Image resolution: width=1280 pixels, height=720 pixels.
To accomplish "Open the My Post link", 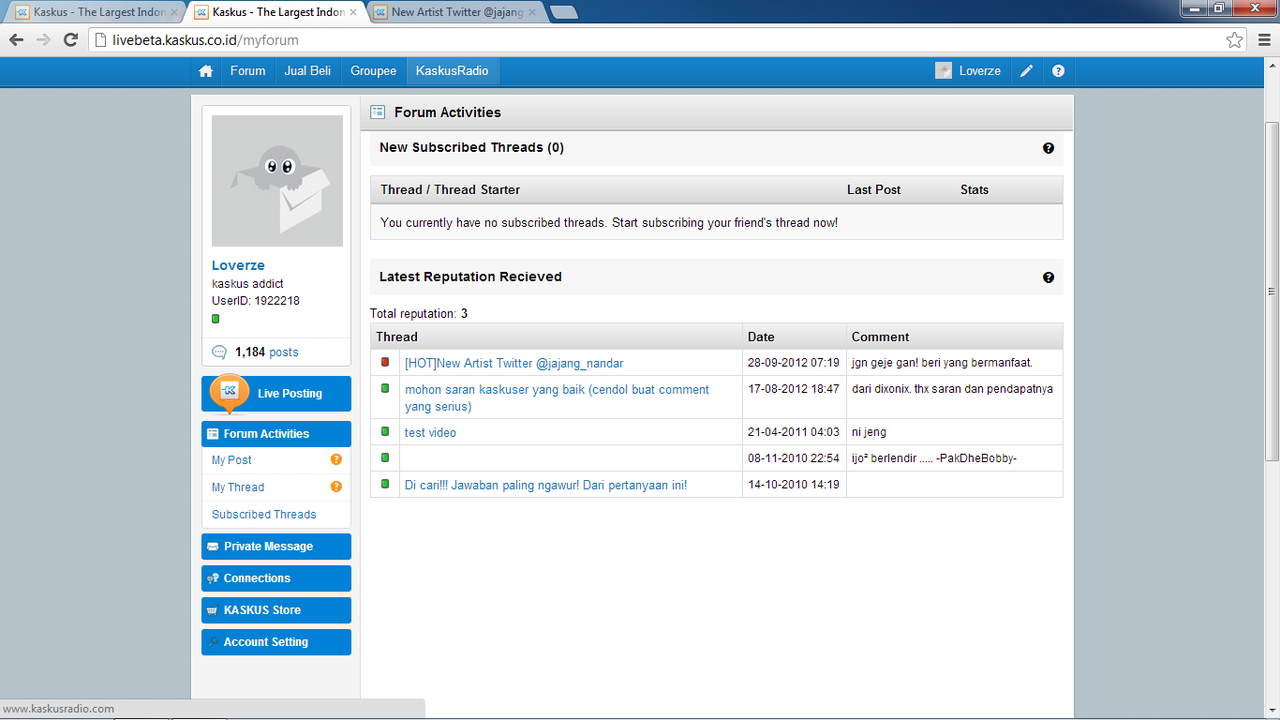I will pyautogui.click(x=232, y=460).
